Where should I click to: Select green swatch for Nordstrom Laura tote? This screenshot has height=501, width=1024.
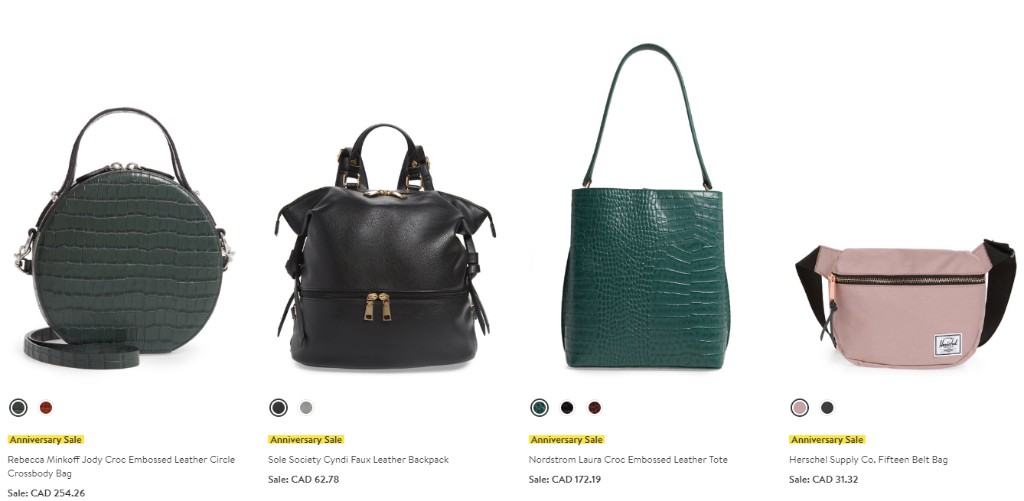539,408
